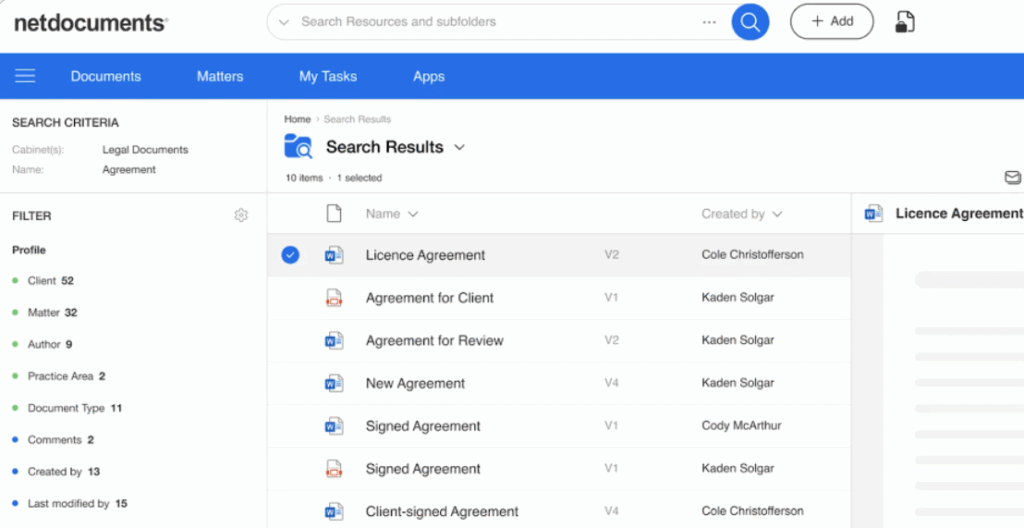Screen dimensions: 1024x528
Task: Switch to My Tasks tab
Action: 327,76
